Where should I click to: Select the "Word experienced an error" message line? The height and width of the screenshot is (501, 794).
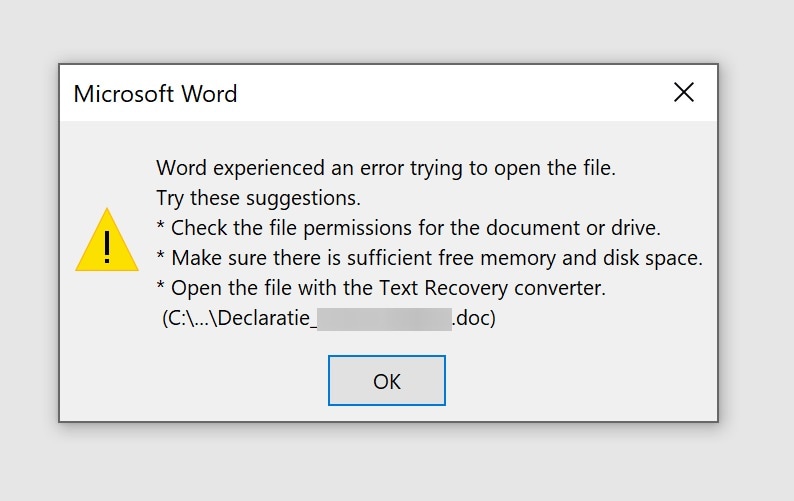point(386,167)
